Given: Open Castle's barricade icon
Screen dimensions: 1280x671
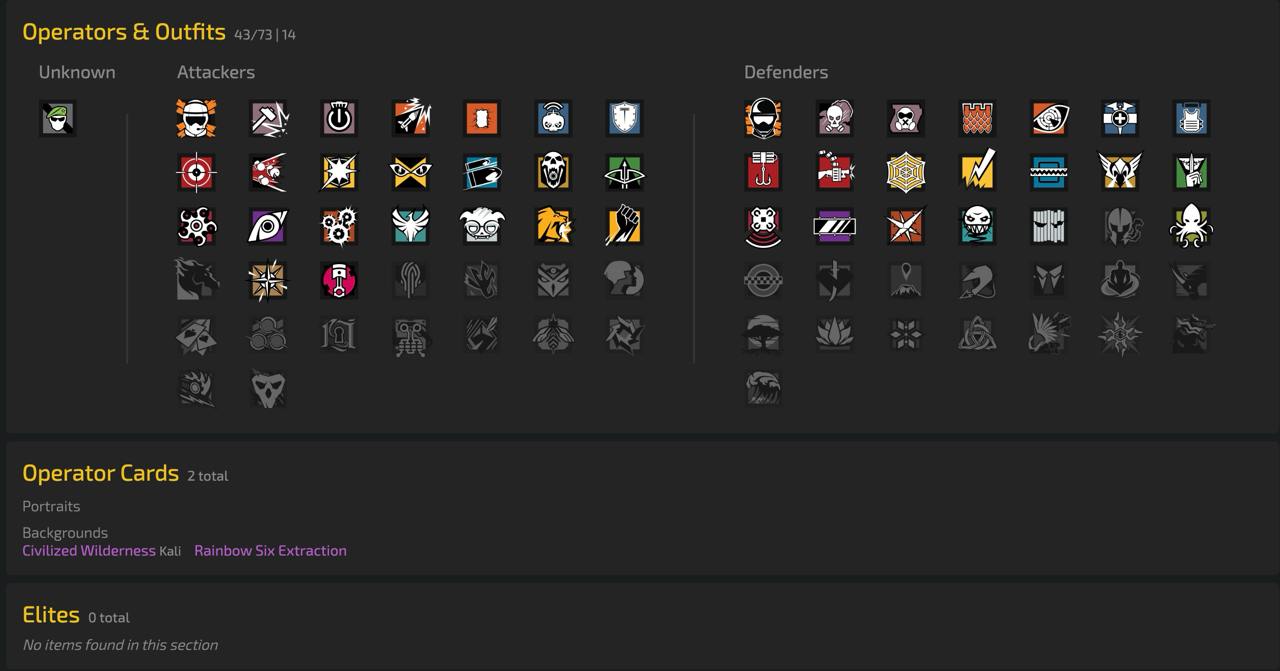Looking at the screenshot, I should click(977, 118).
